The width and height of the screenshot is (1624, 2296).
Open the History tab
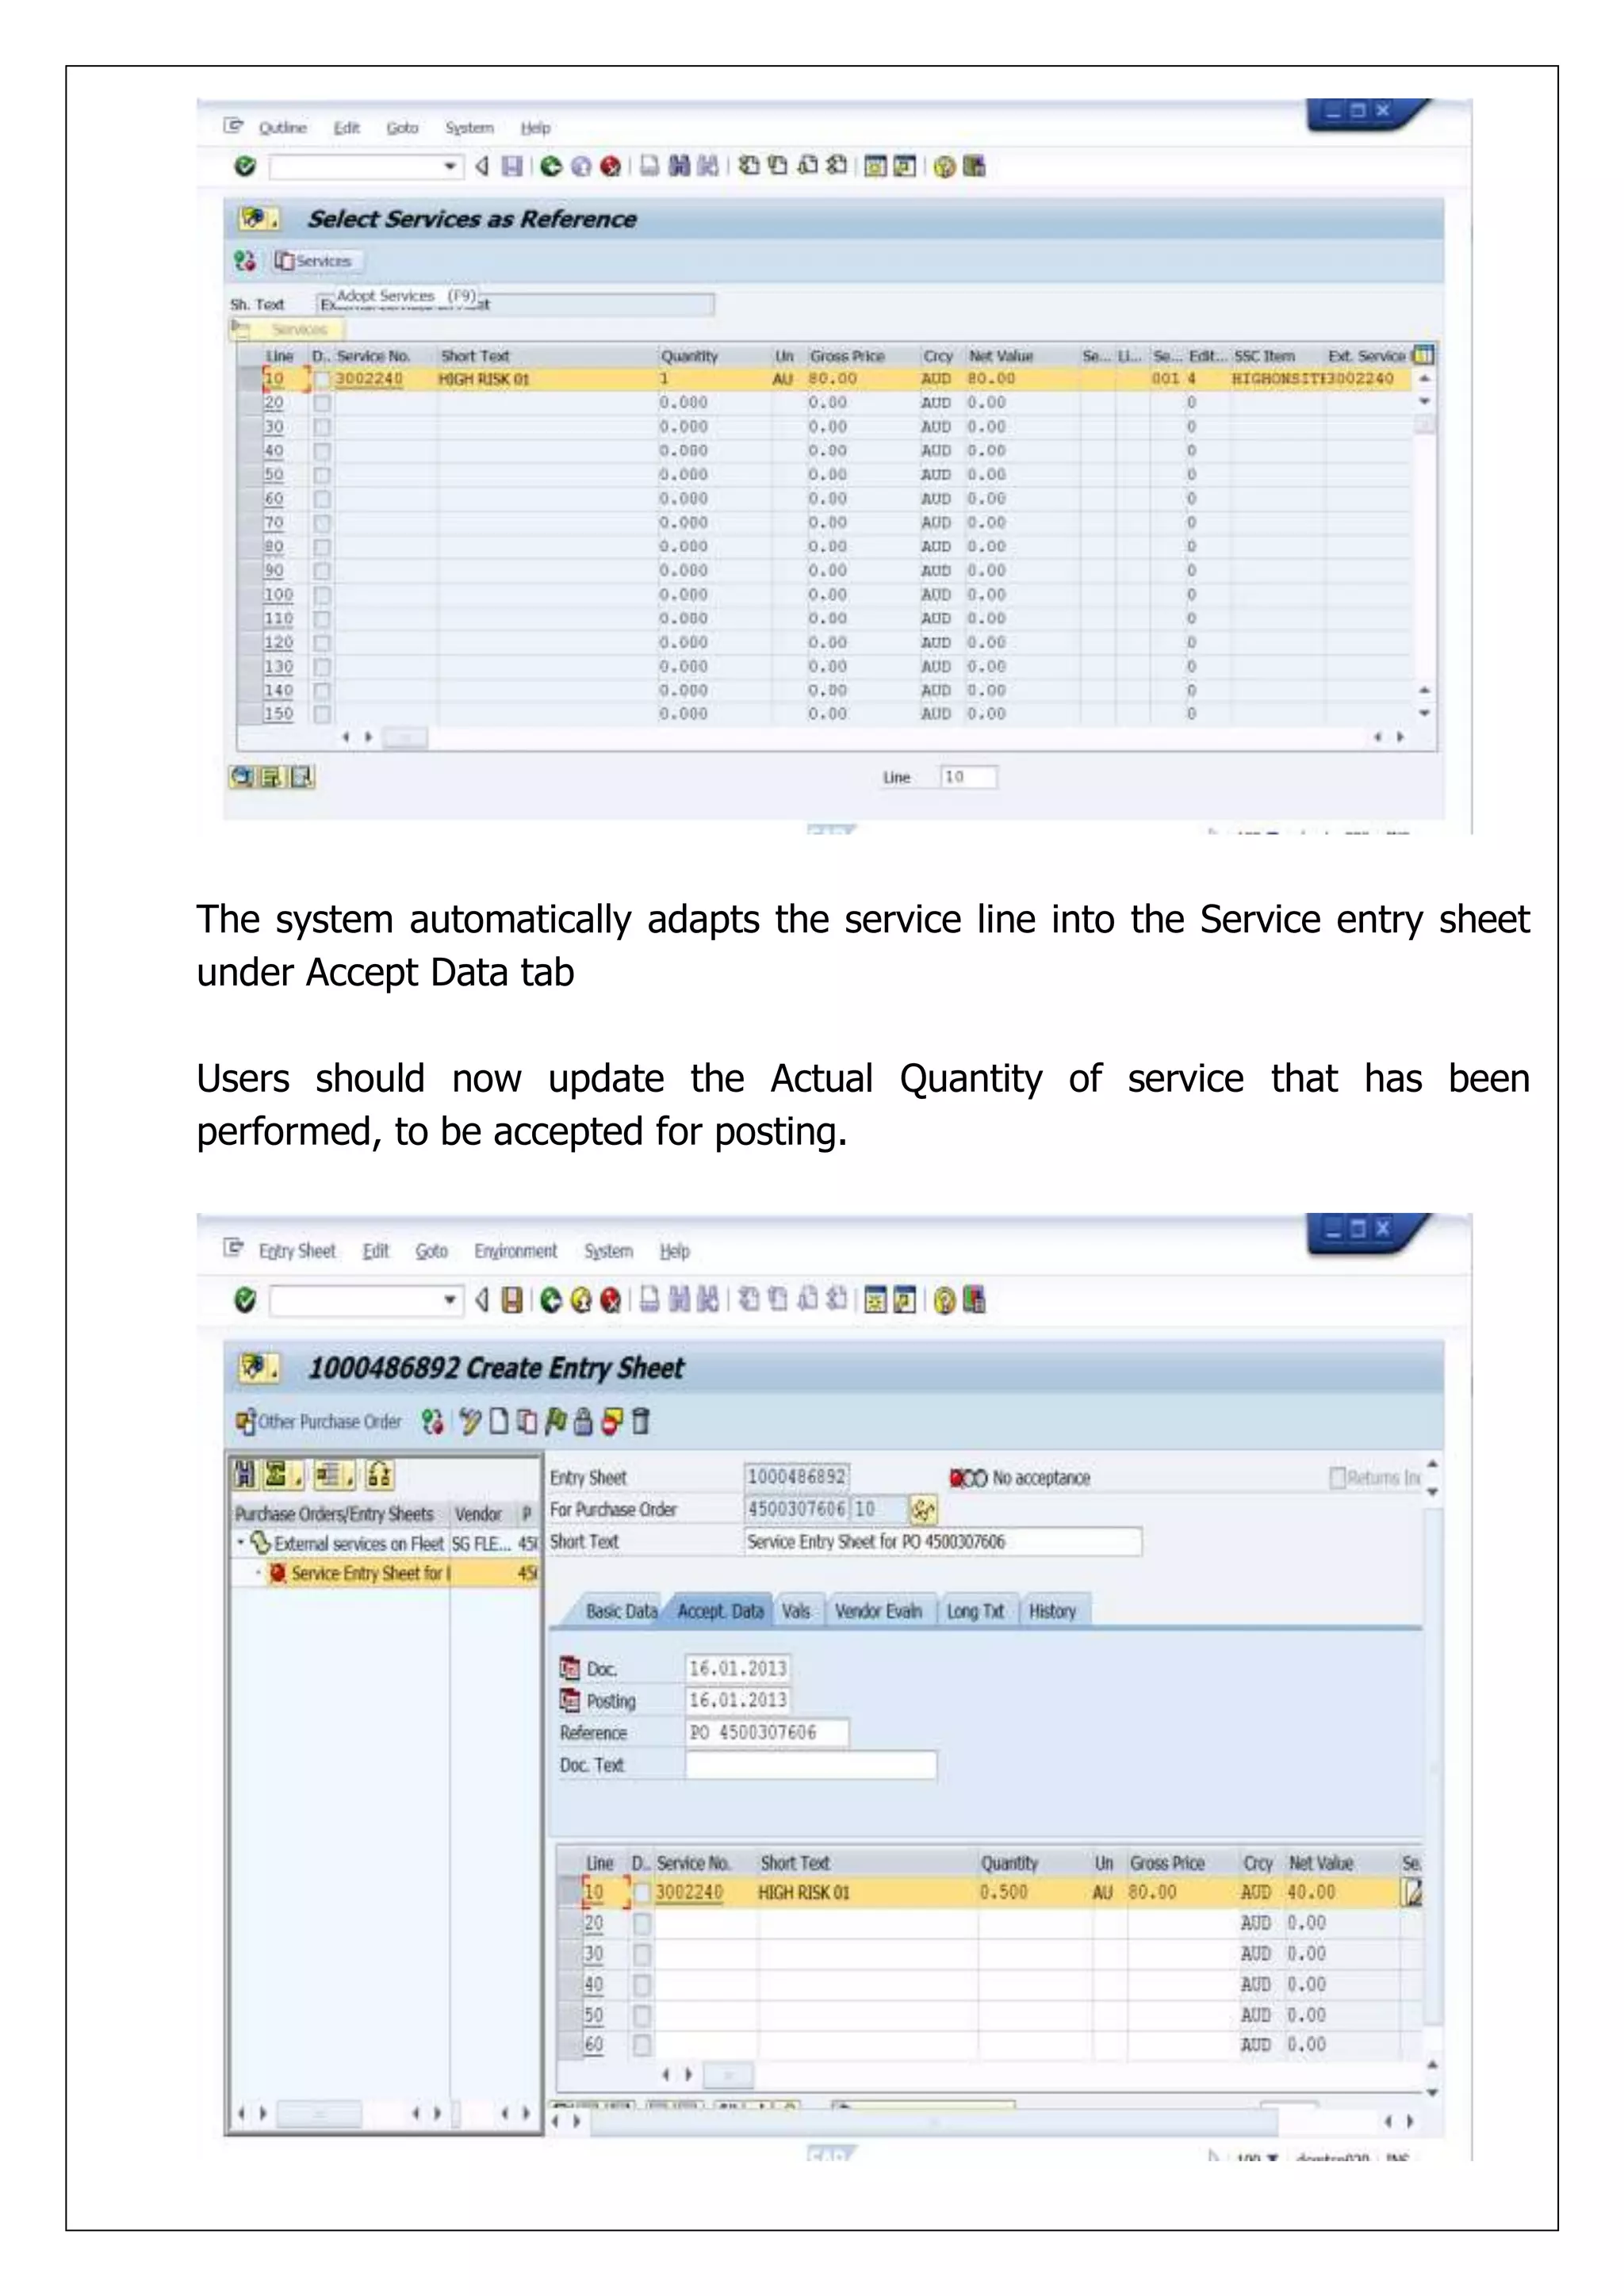1053,1611
